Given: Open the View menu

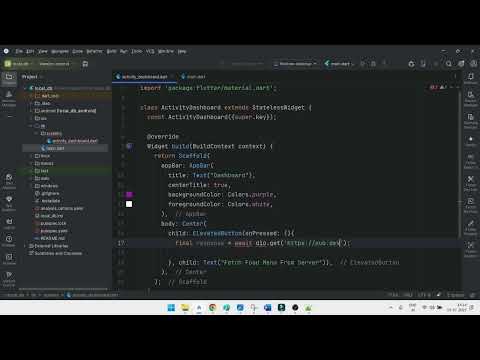Looking at the screenshot, I should (x=43, y=51).
